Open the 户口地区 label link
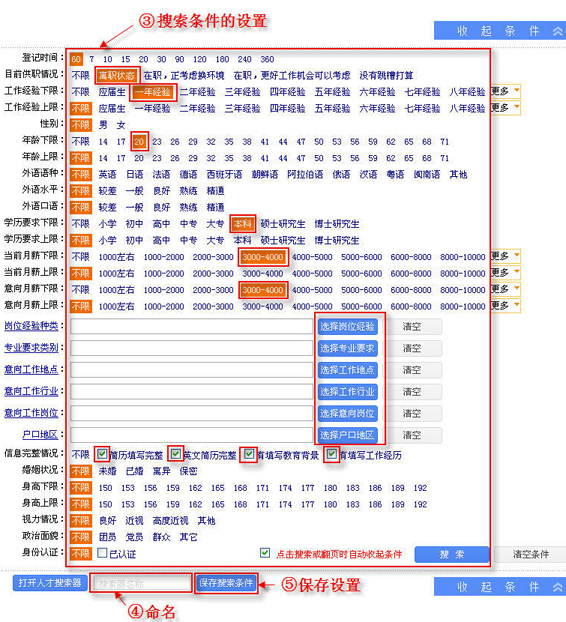Image resolution: width=566 pixels, height=622 pixels. [40, 434]
